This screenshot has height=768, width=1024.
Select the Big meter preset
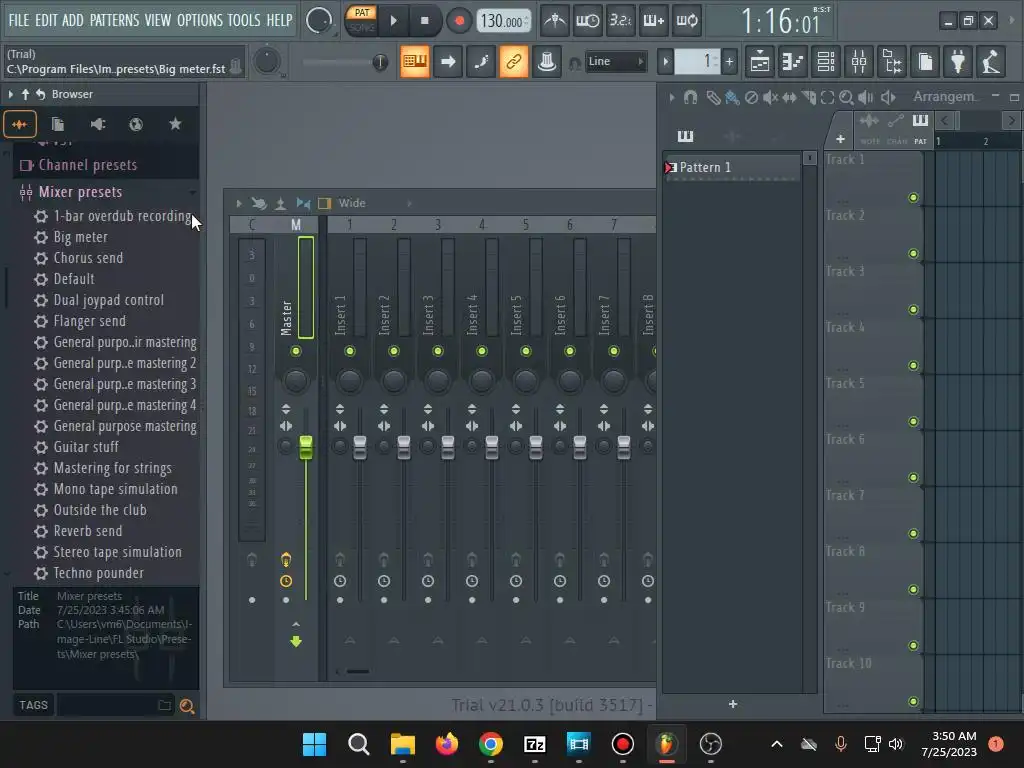(80, 237)
